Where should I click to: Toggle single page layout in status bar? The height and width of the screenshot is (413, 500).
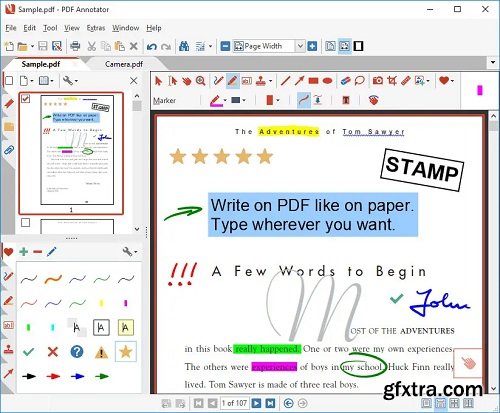426,403
